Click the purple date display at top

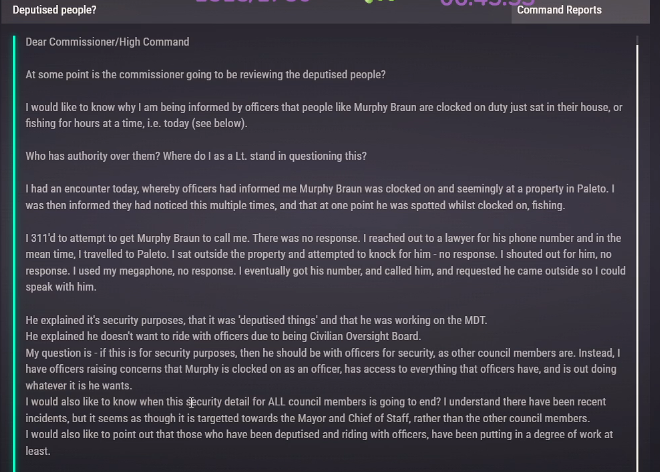tap(253, 2)
